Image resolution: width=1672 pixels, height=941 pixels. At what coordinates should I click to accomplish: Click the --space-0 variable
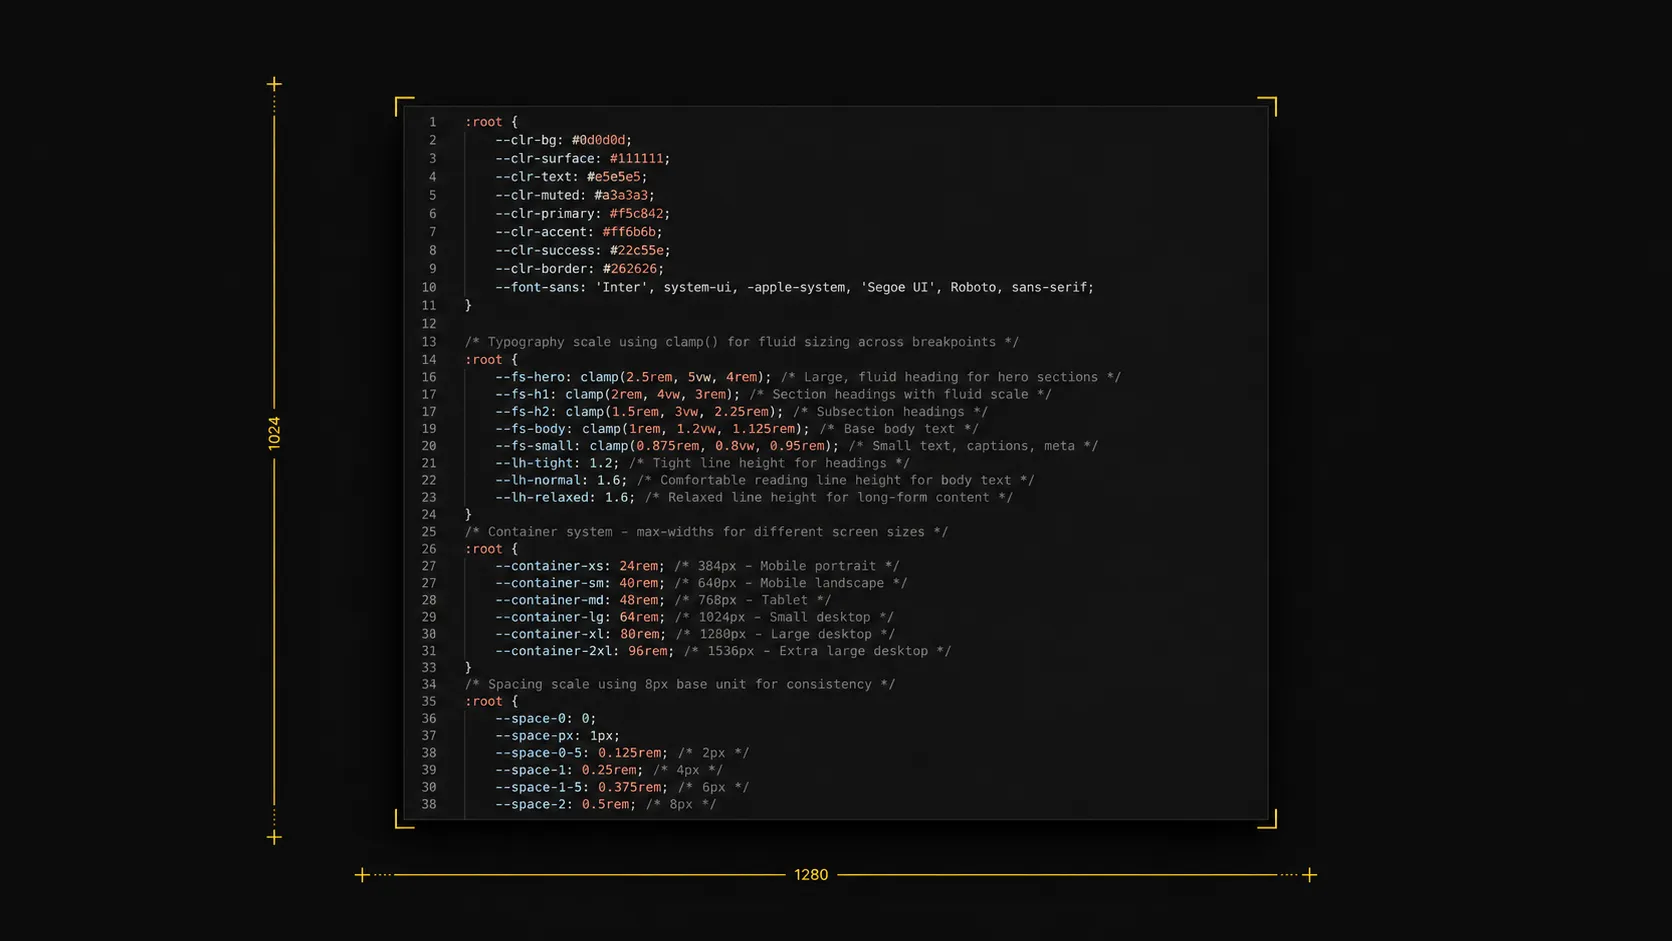533,718
